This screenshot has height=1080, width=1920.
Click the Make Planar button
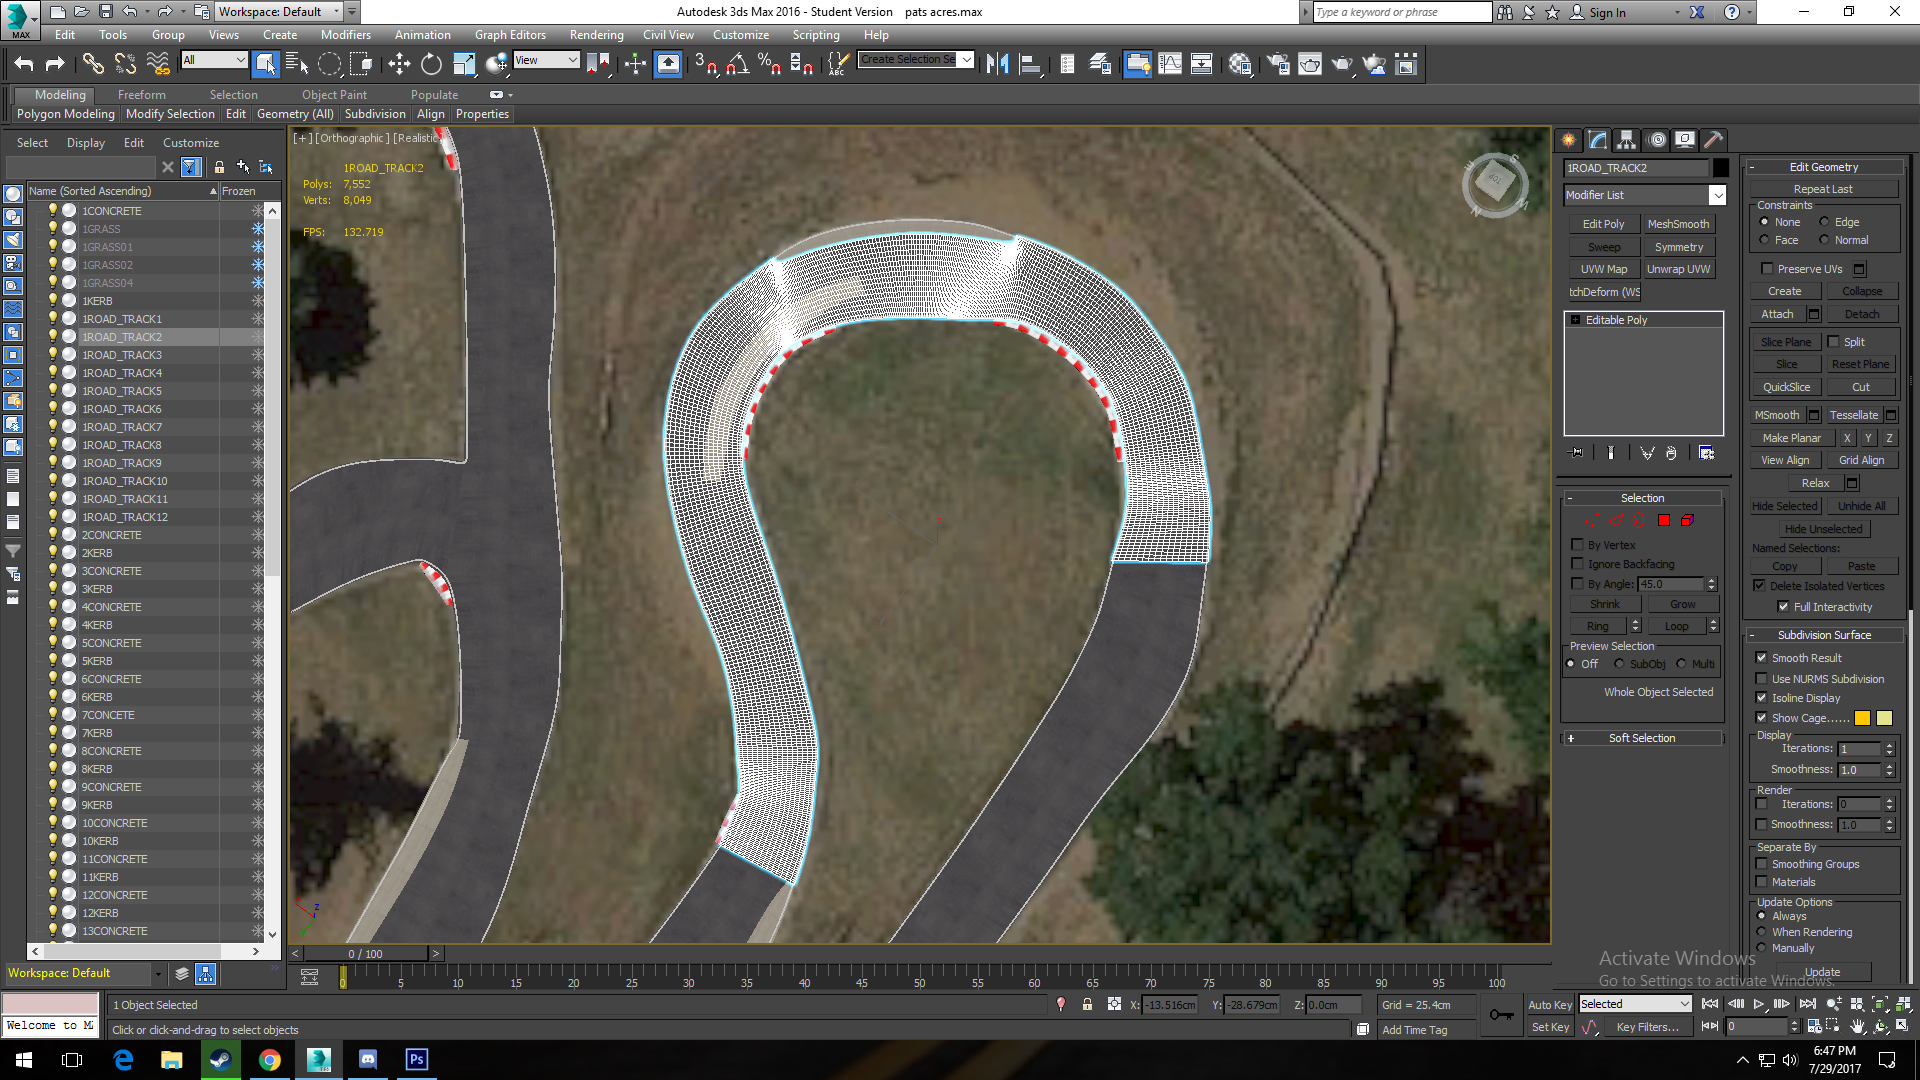[1791, 438]
